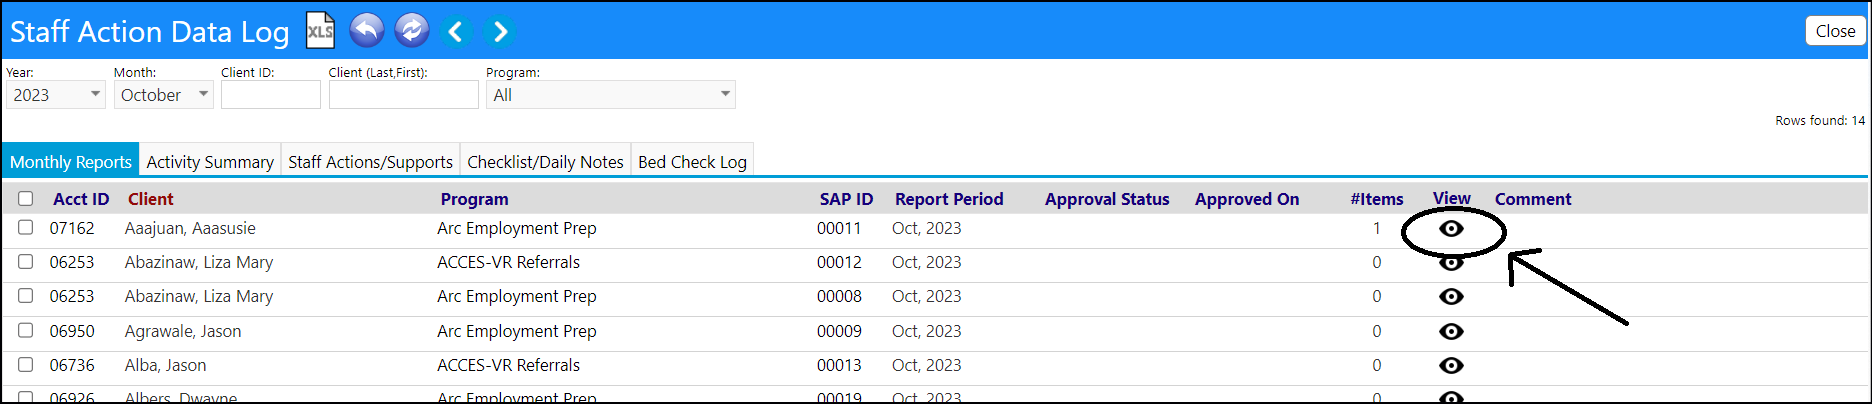Click the refresh icon in header
This screenshot has width=1872, height=404.
tap(412, 30)
